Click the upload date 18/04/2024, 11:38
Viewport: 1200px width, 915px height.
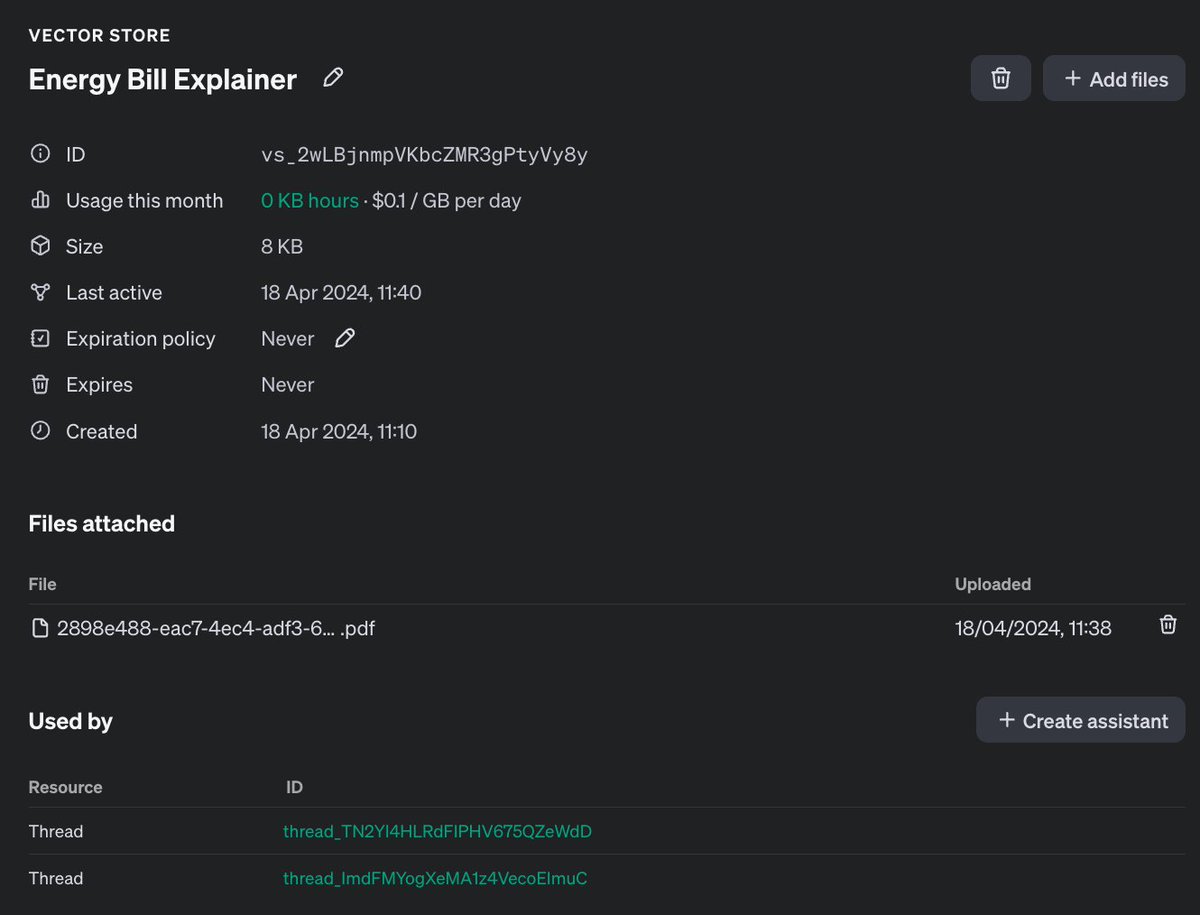[1033, 628]
